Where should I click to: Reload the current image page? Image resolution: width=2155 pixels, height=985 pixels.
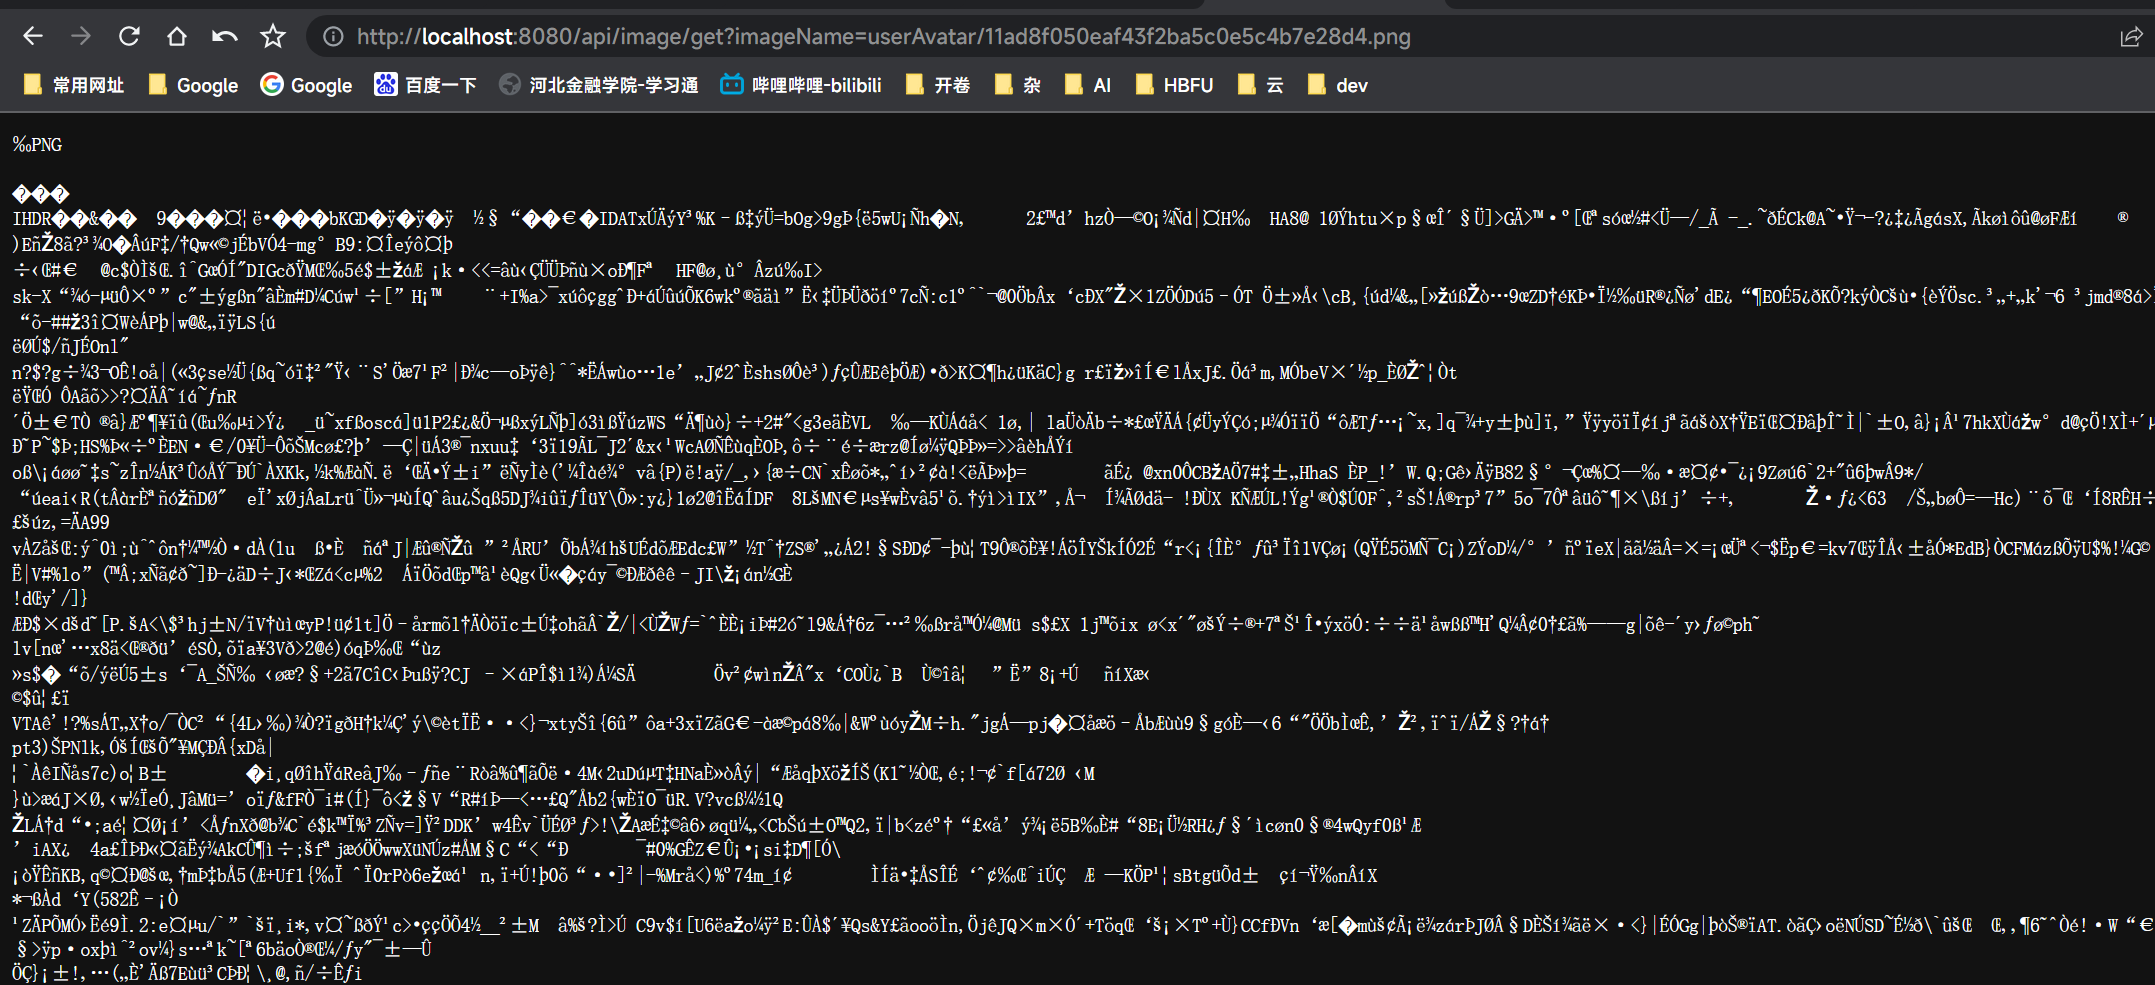tap(129, 36)
